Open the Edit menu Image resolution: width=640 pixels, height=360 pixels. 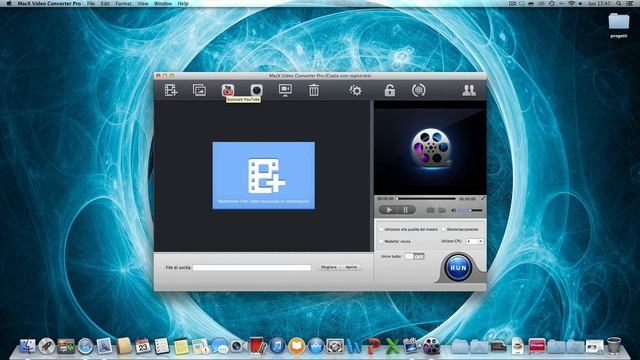pyautogui.click(x=105, y=3)
